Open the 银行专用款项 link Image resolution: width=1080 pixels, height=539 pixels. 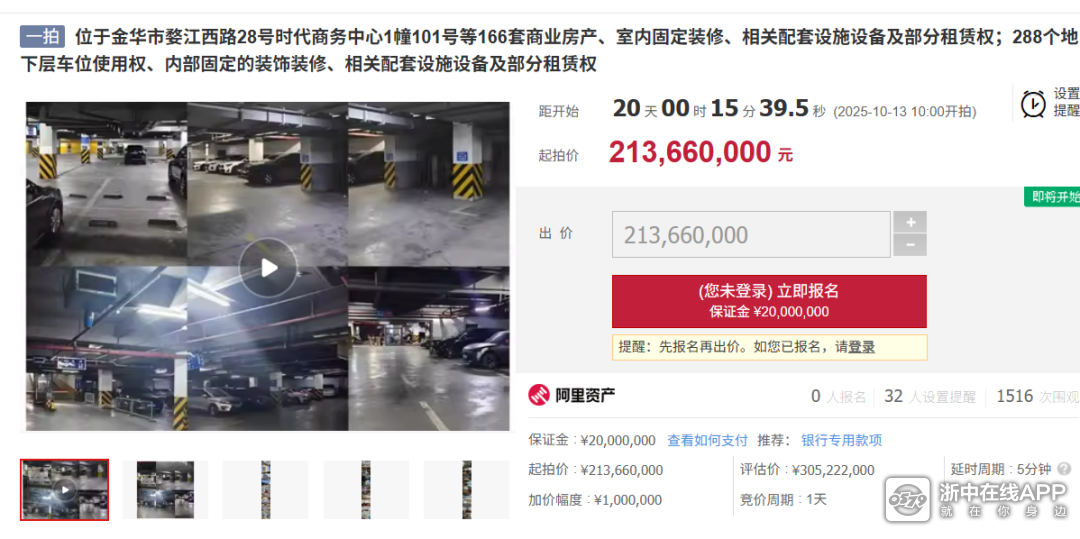842,440
